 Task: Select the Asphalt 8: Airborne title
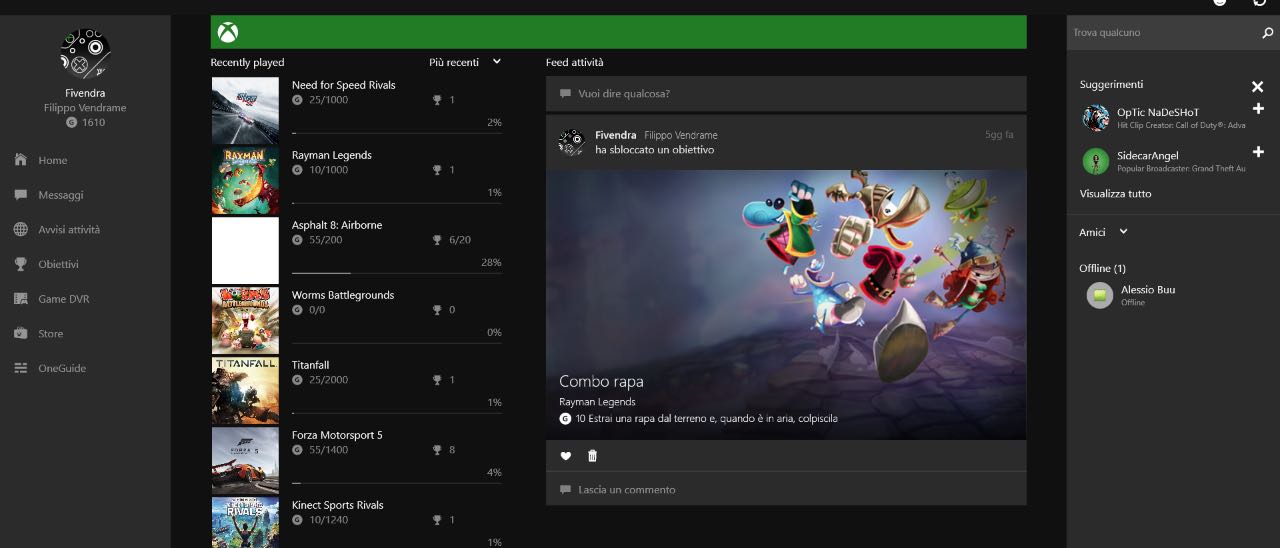point(337,225)
